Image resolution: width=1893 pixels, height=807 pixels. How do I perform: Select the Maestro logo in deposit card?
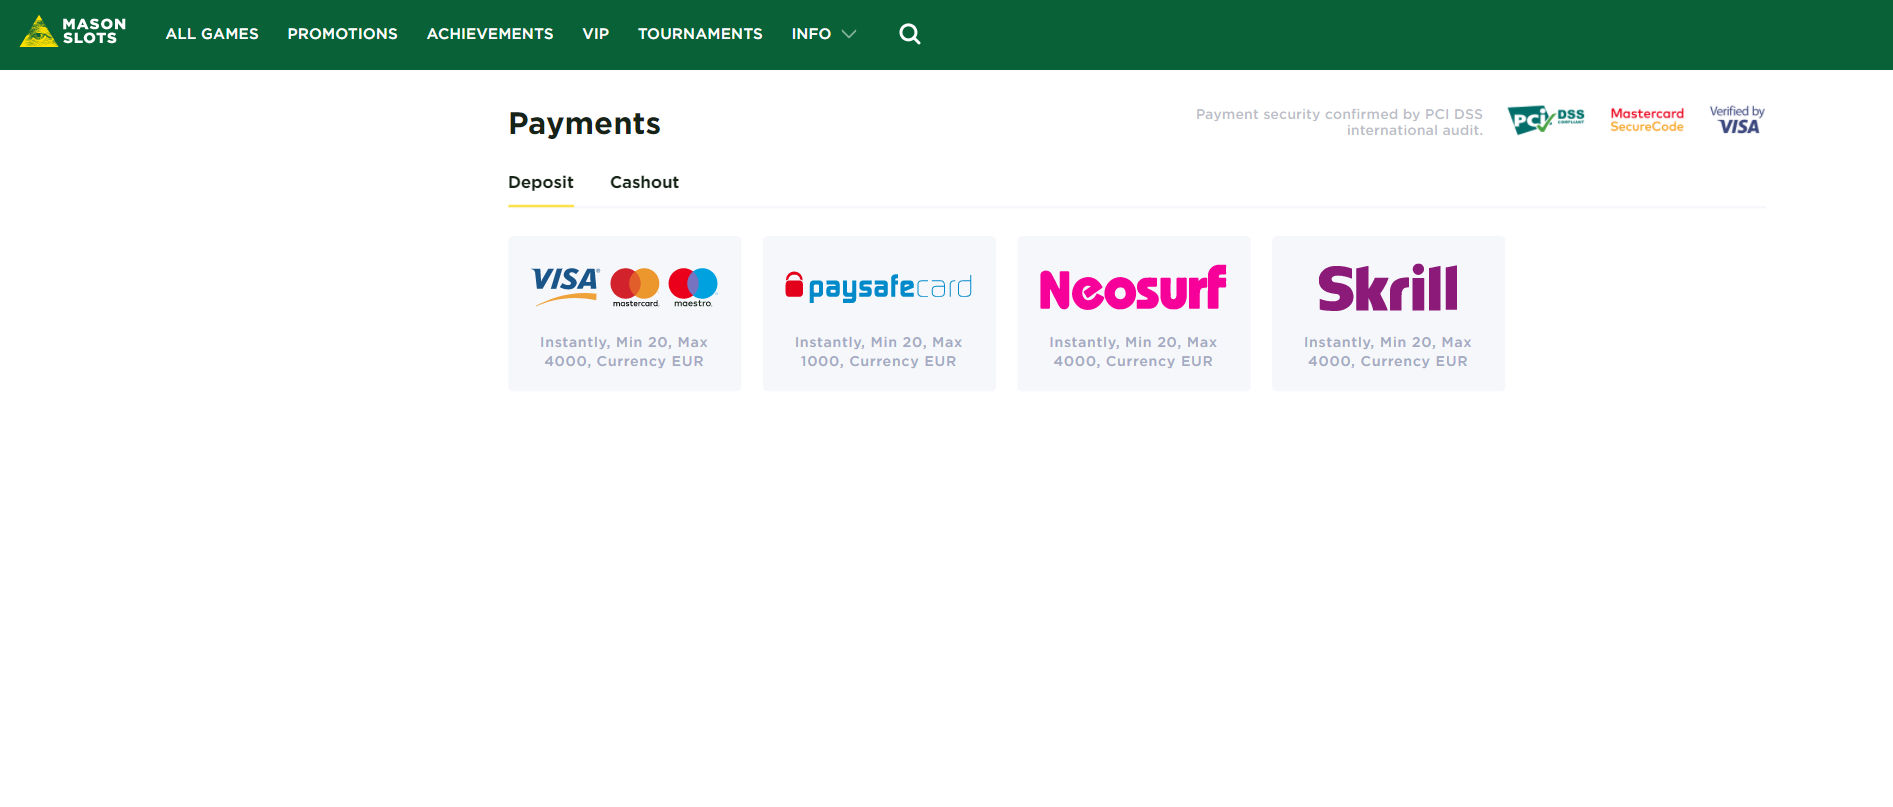coord(693,287)
